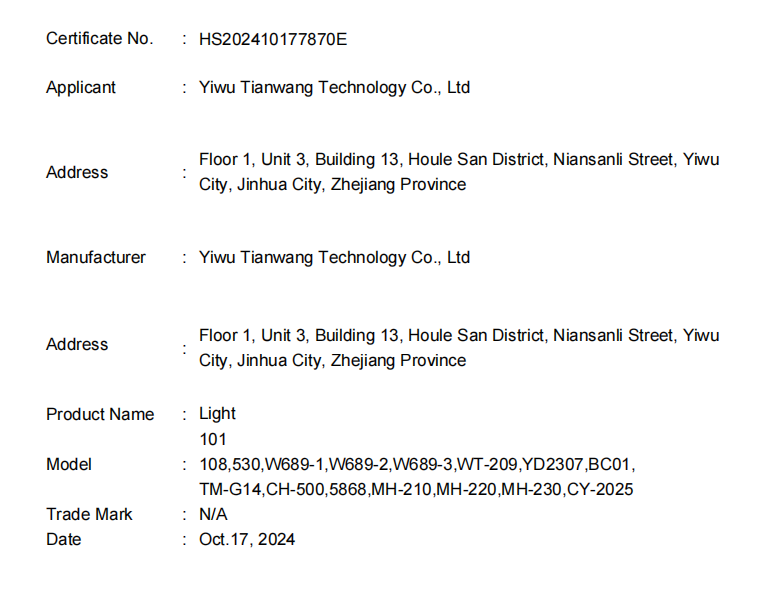
Task: Click the model line starting with 108,530
Action: click(417, 465)
